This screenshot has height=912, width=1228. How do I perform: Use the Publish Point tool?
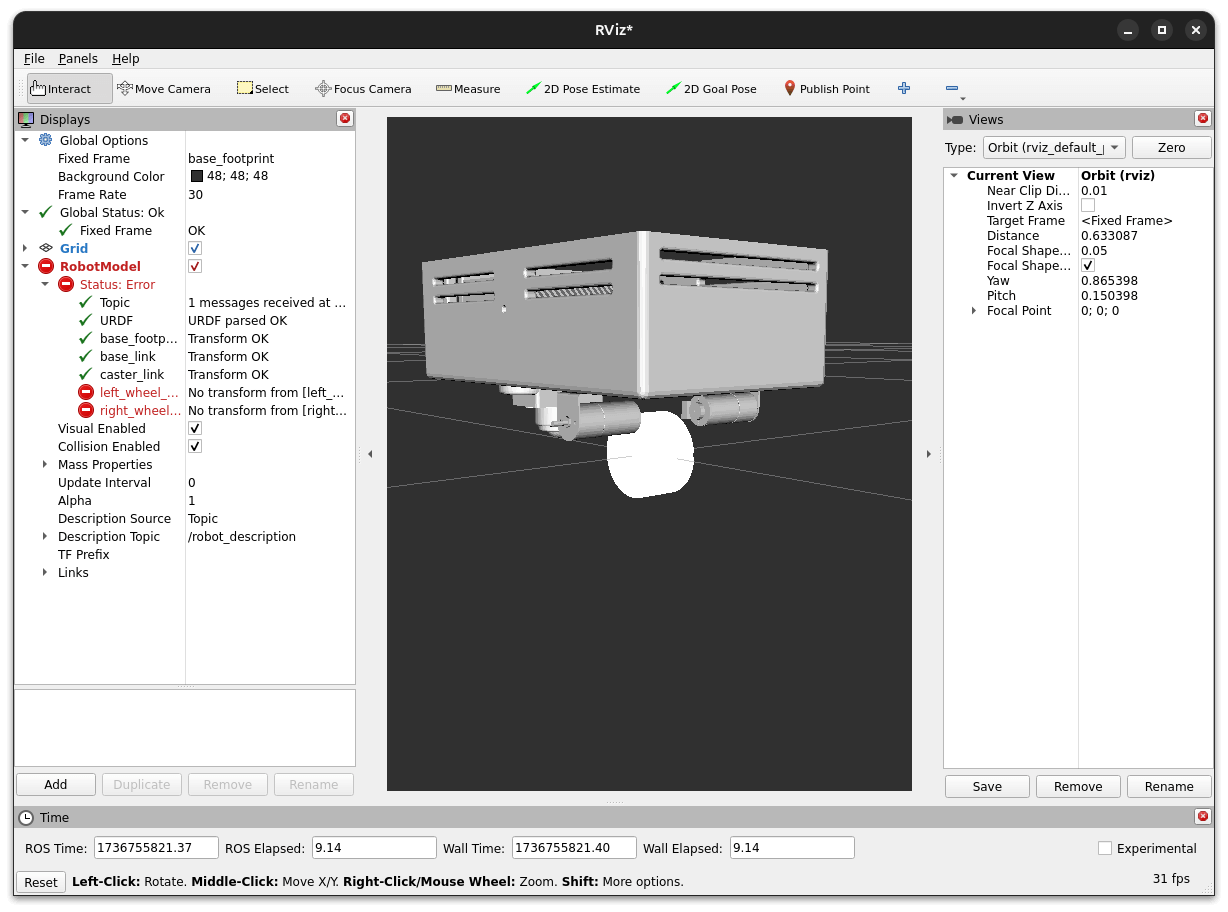[x=826, y=89]
